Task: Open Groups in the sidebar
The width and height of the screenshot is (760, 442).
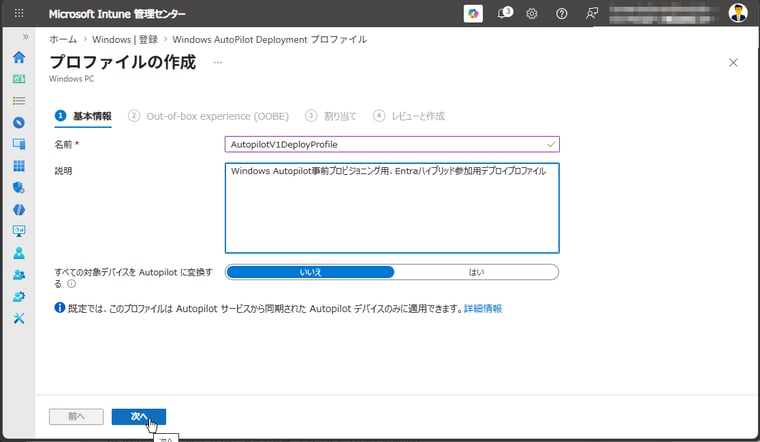Action: (19, 275)
